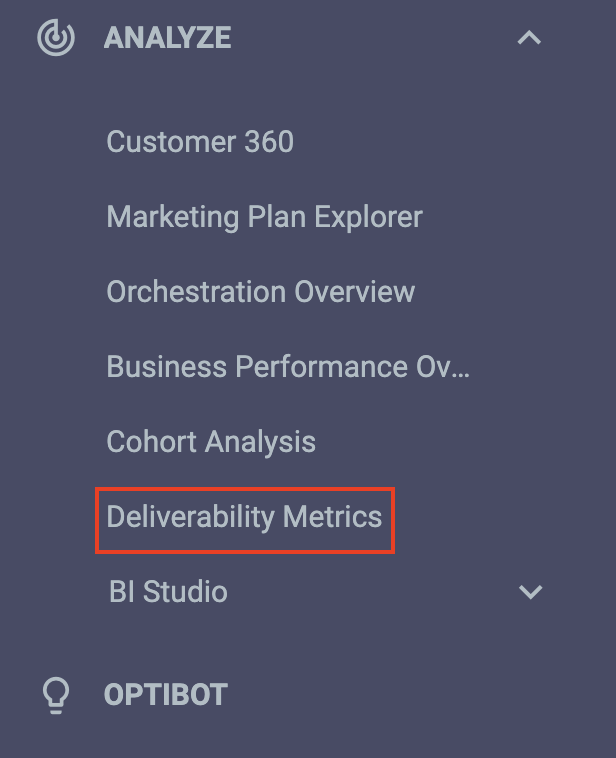The image size is (616, 758).
Task: Open the OPTIBOT section
Action: 165,695
